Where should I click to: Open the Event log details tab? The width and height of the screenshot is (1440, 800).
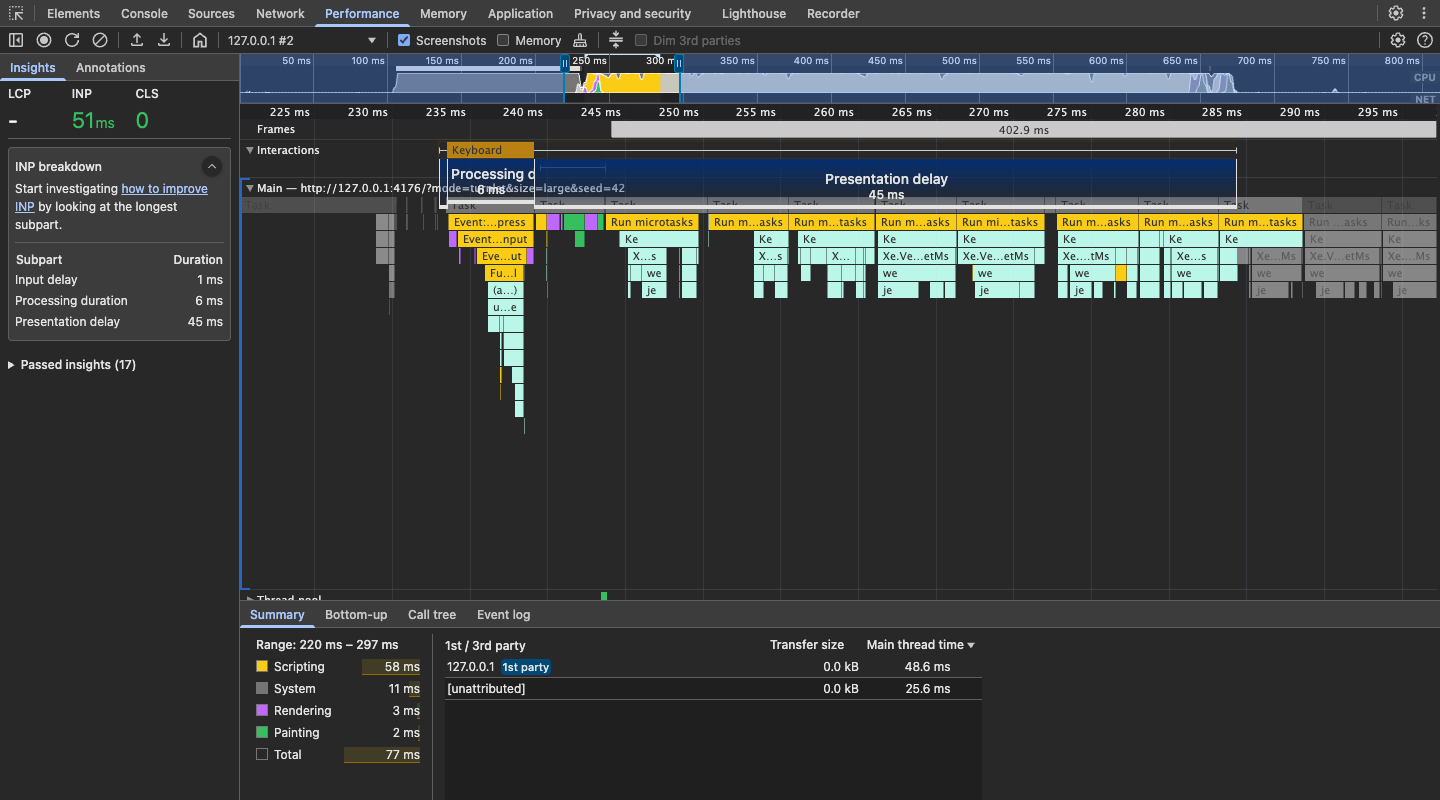[x=503, y=615]
